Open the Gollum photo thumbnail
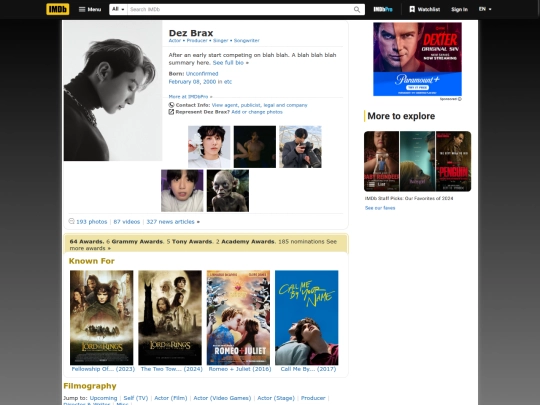 (x=228, y=190)
